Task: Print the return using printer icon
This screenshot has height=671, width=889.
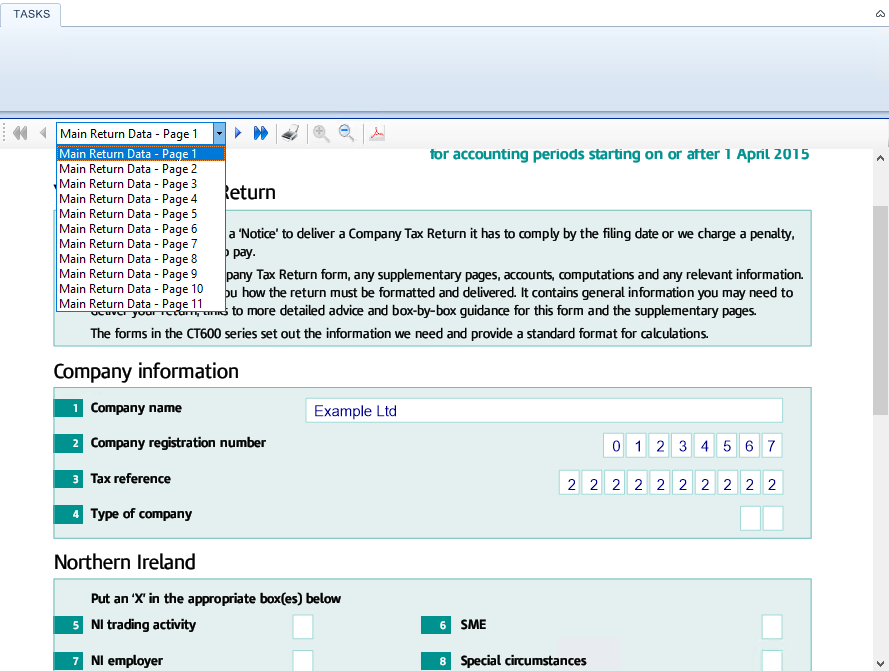Action: point(291,133)
